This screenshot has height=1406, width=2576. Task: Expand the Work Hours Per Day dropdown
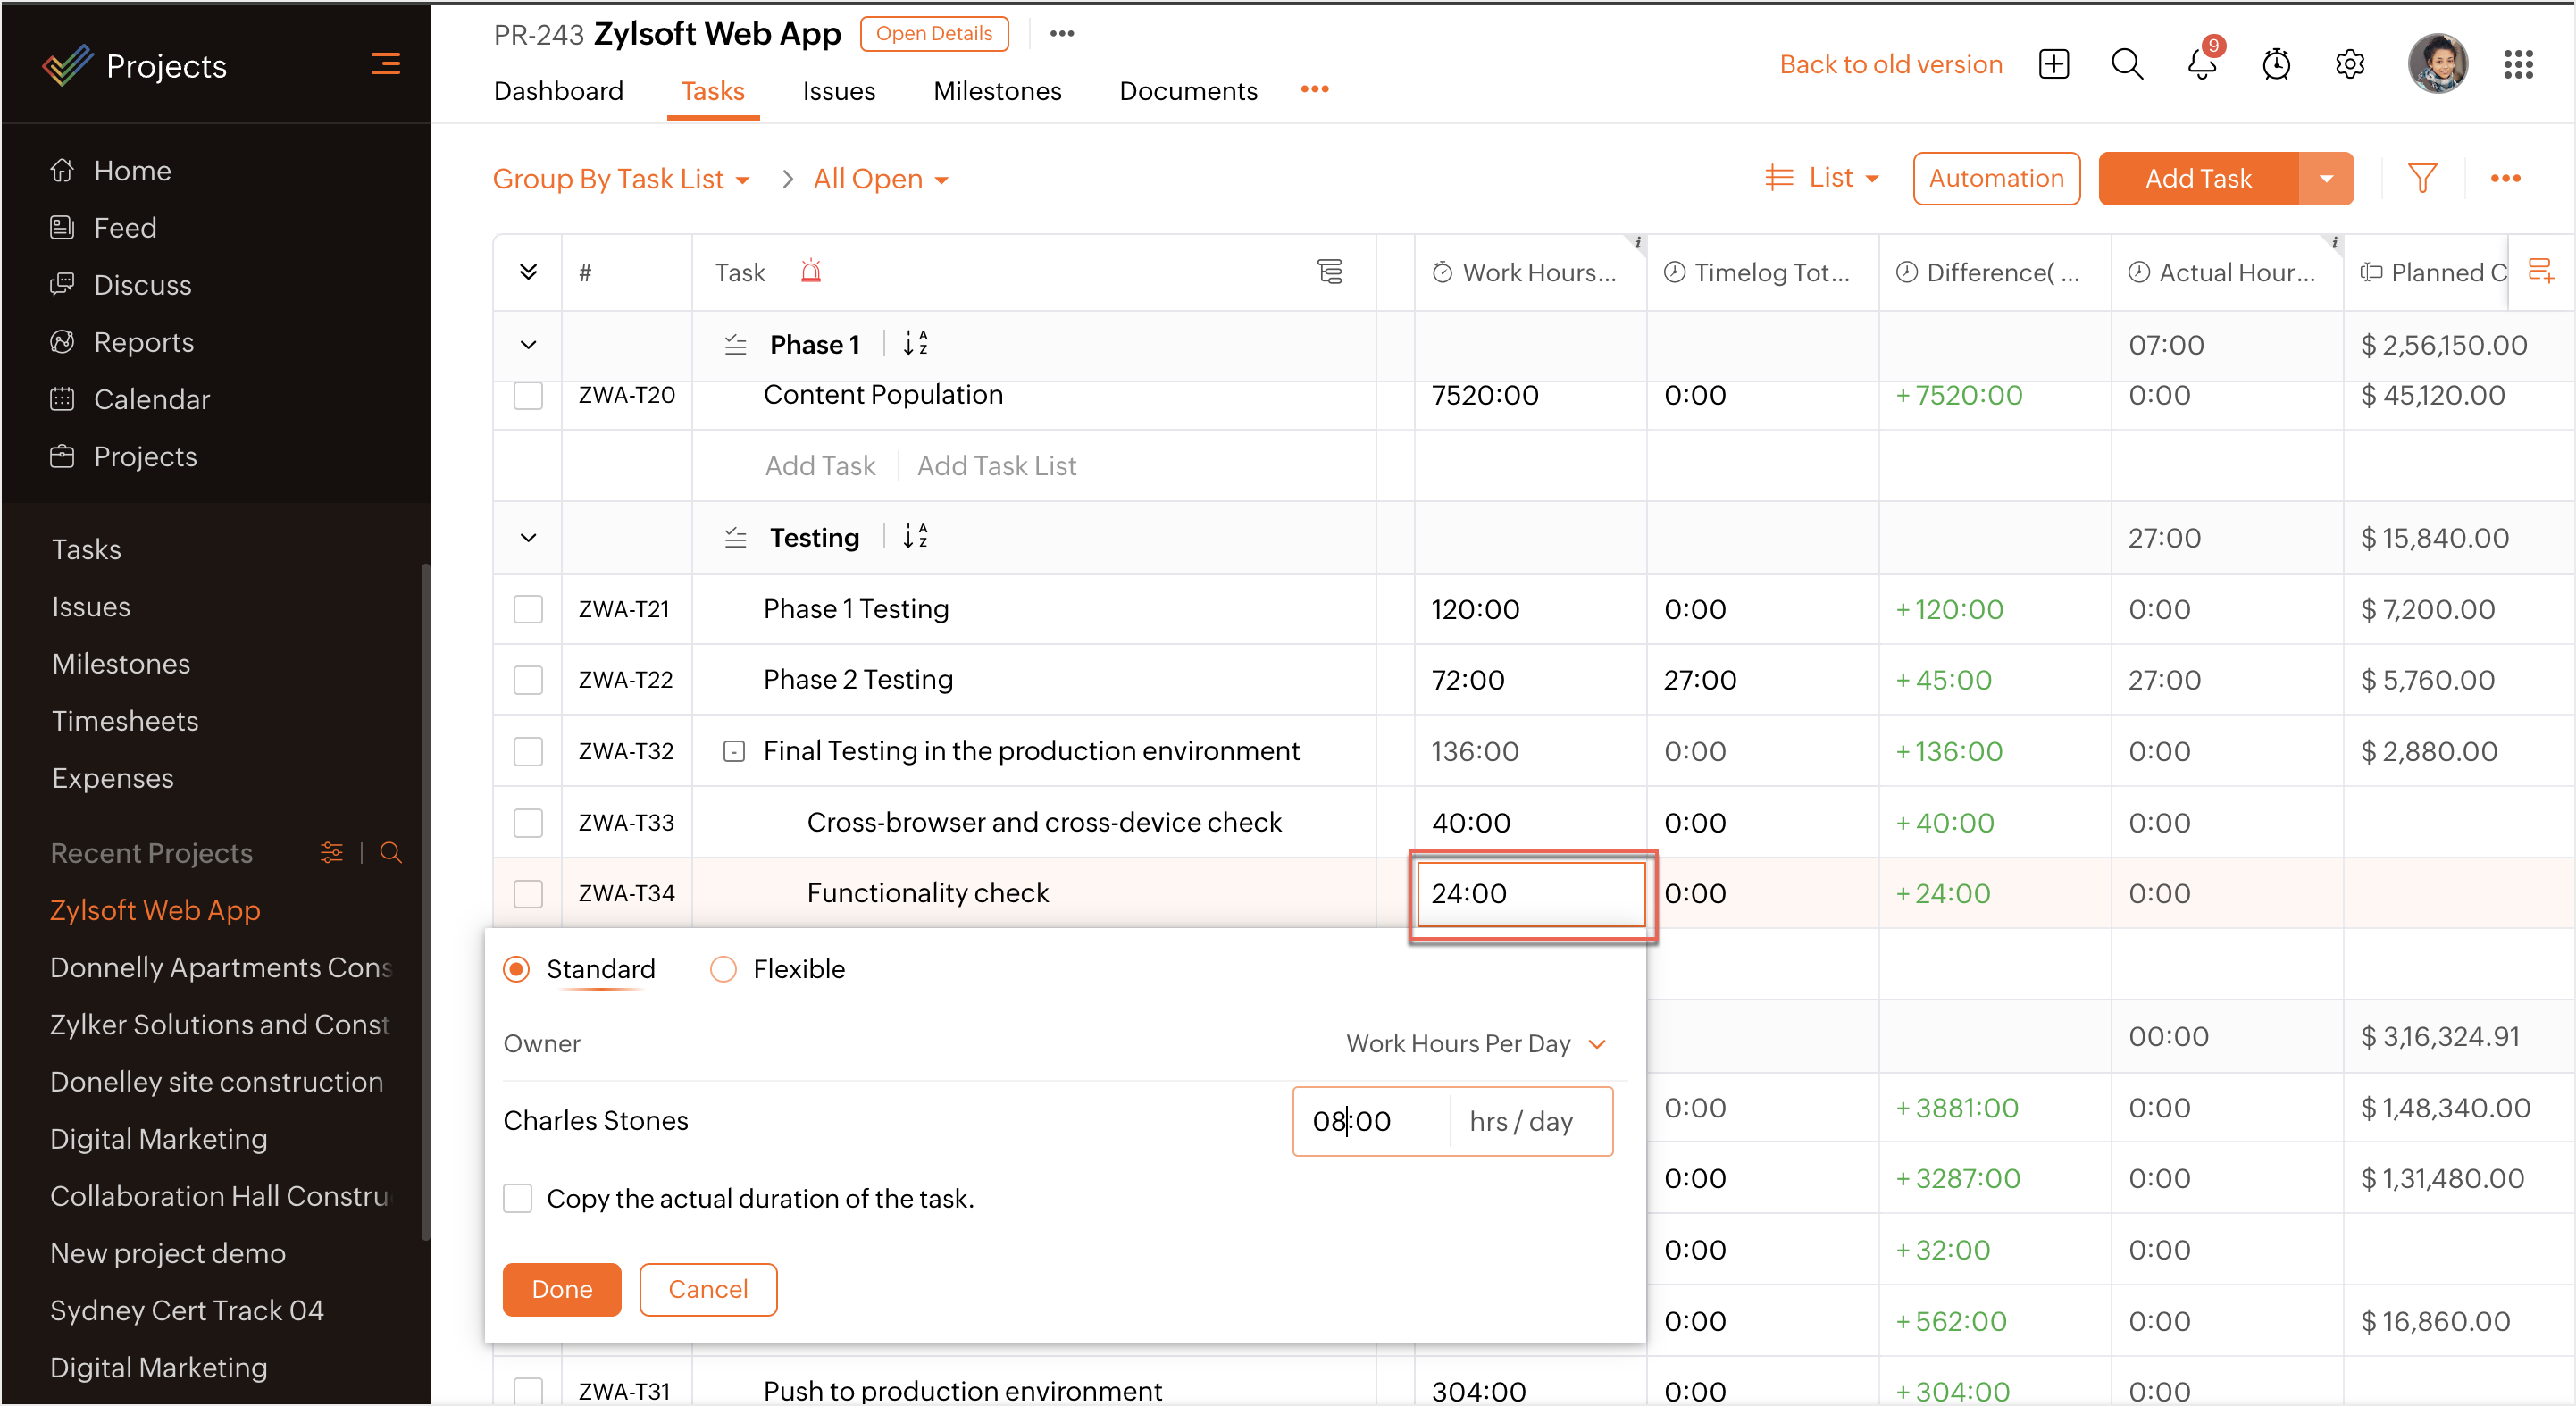tap(1597, 1044)
